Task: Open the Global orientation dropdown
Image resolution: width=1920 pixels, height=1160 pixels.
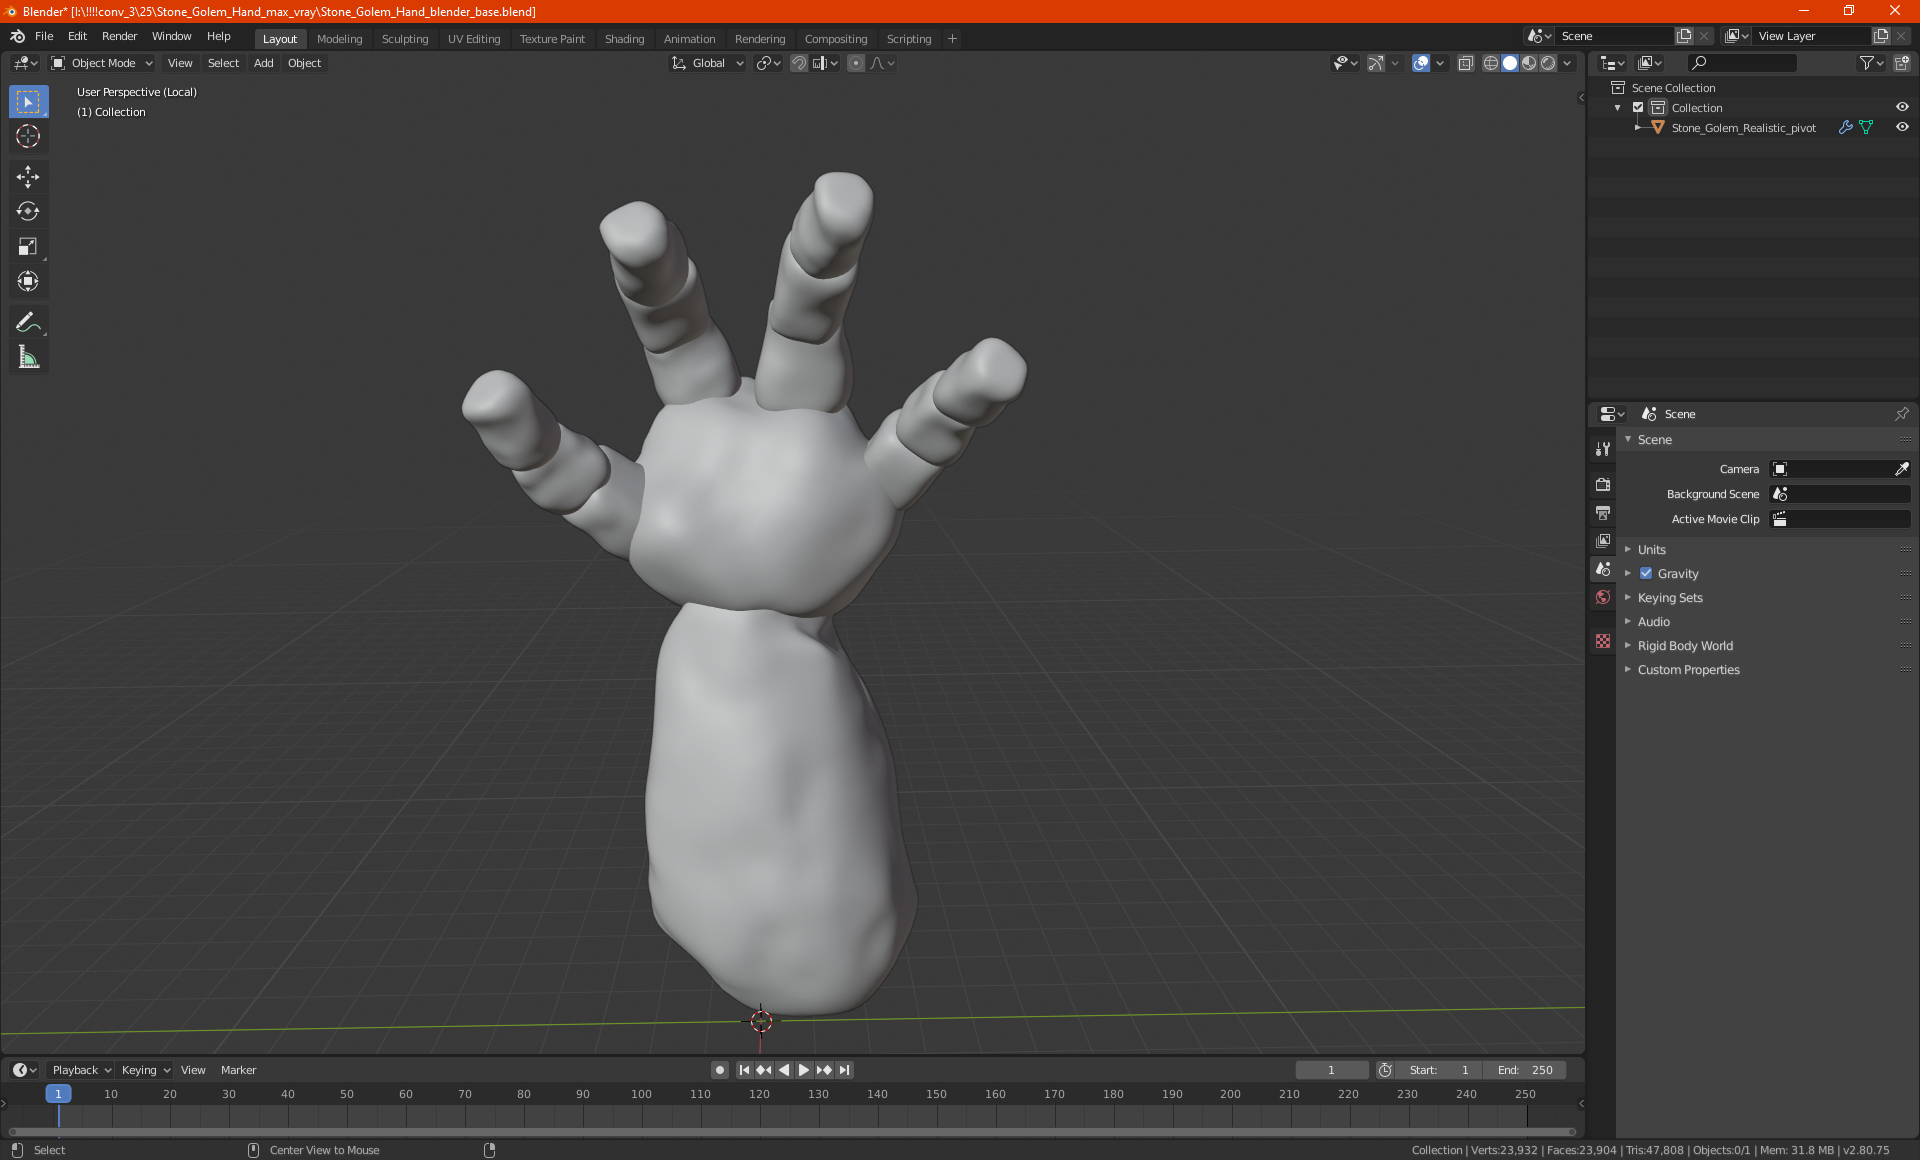Action: tap(708, 63)
